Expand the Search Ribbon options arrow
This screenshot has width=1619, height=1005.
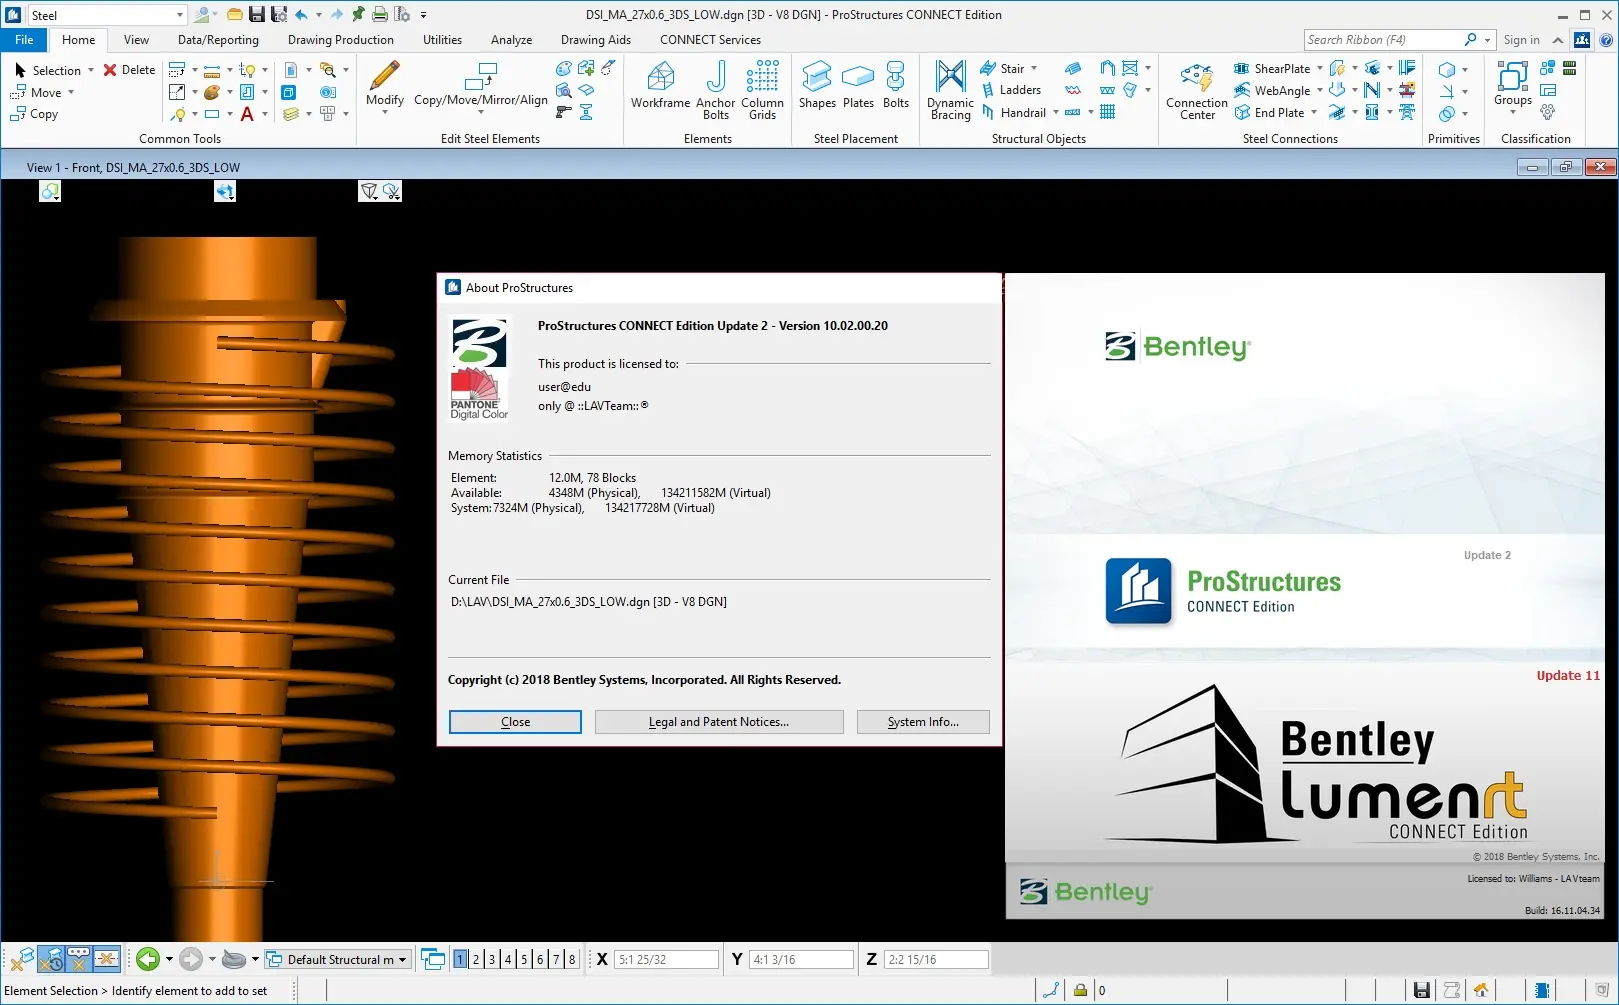(x=1488, y=40)
